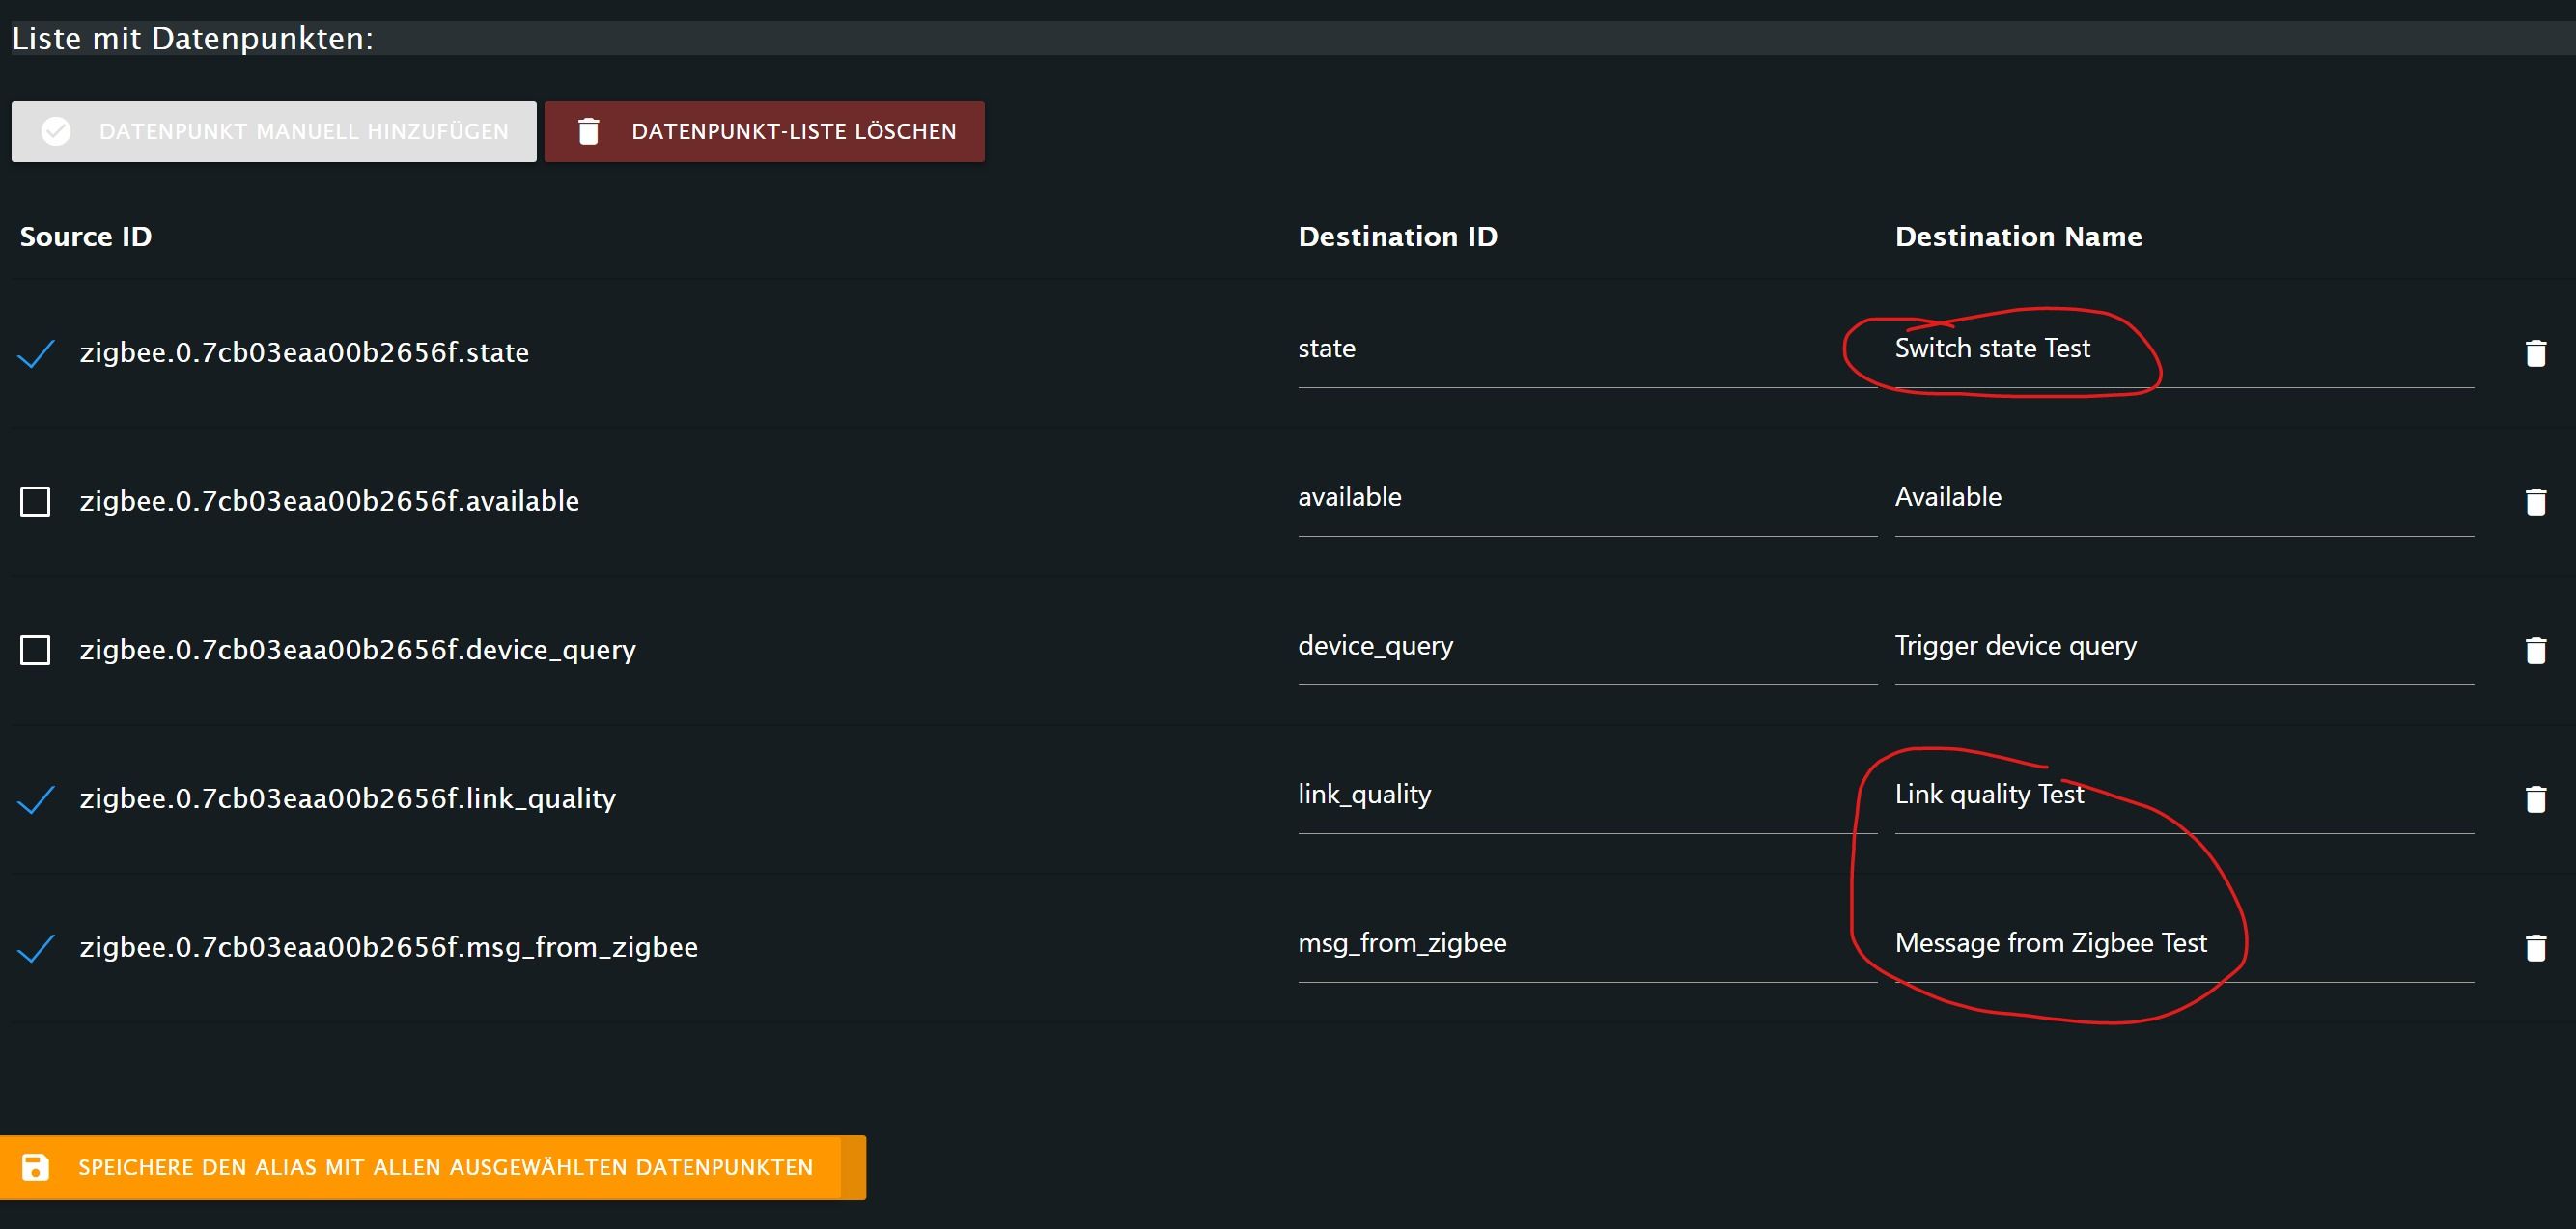Uncheck the zigbee state datapoint checkbox

[36, 353]
